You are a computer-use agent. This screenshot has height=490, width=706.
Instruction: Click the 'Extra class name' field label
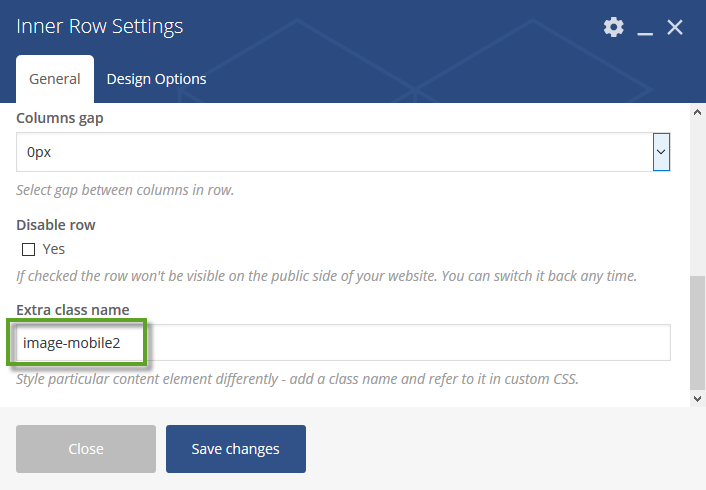click(x=73, y=310)
